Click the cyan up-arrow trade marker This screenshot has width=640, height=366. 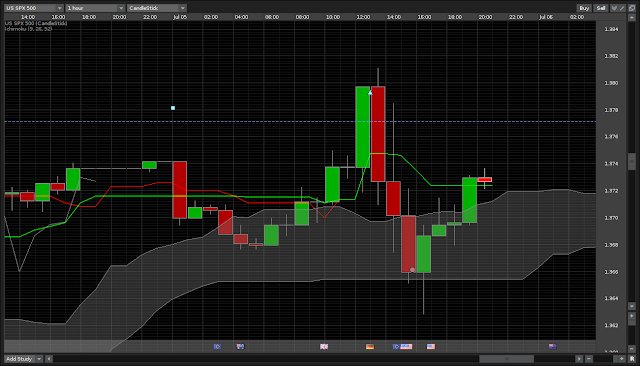point(370,93)
